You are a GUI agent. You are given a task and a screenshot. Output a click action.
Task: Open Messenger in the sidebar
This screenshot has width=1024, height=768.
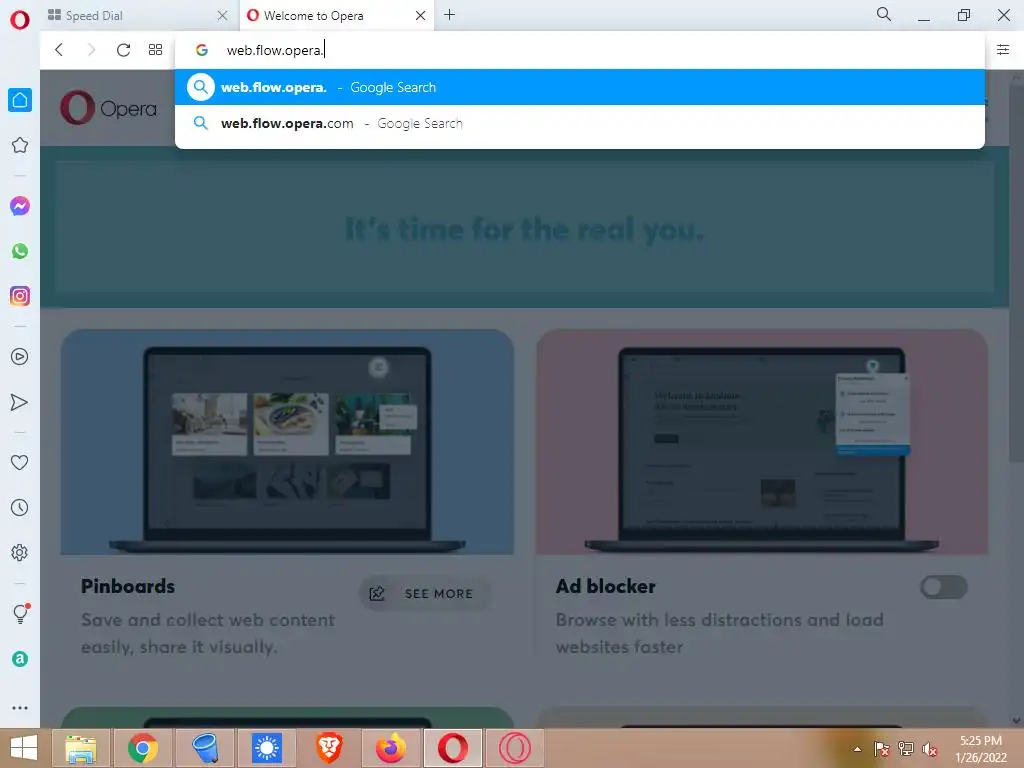[x=20, y=206]
